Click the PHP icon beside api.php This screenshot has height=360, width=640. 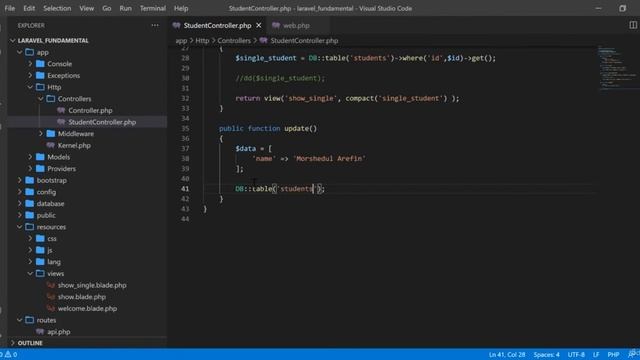[40, 332]
